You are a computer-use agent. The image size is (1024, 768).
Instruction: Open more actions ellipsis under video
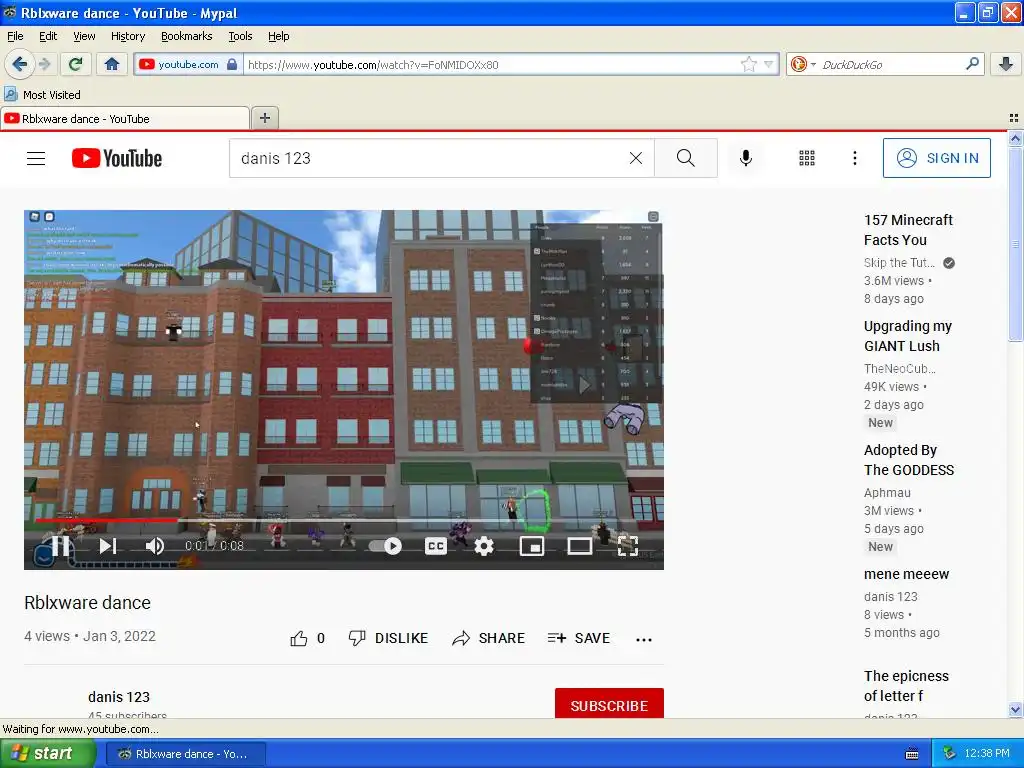tap(644, 639)
